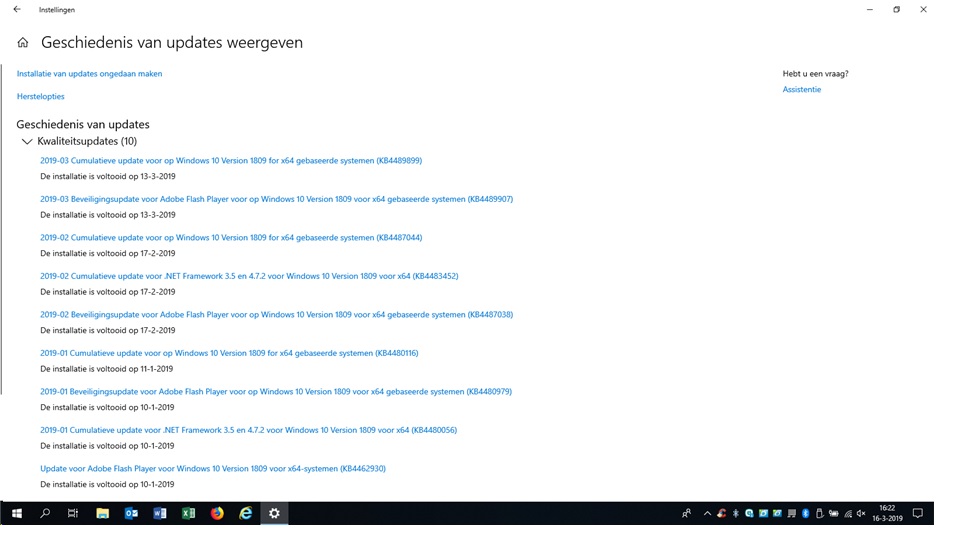
Task: Launch File Explorer from taskbar
Action: coord(102,513)
